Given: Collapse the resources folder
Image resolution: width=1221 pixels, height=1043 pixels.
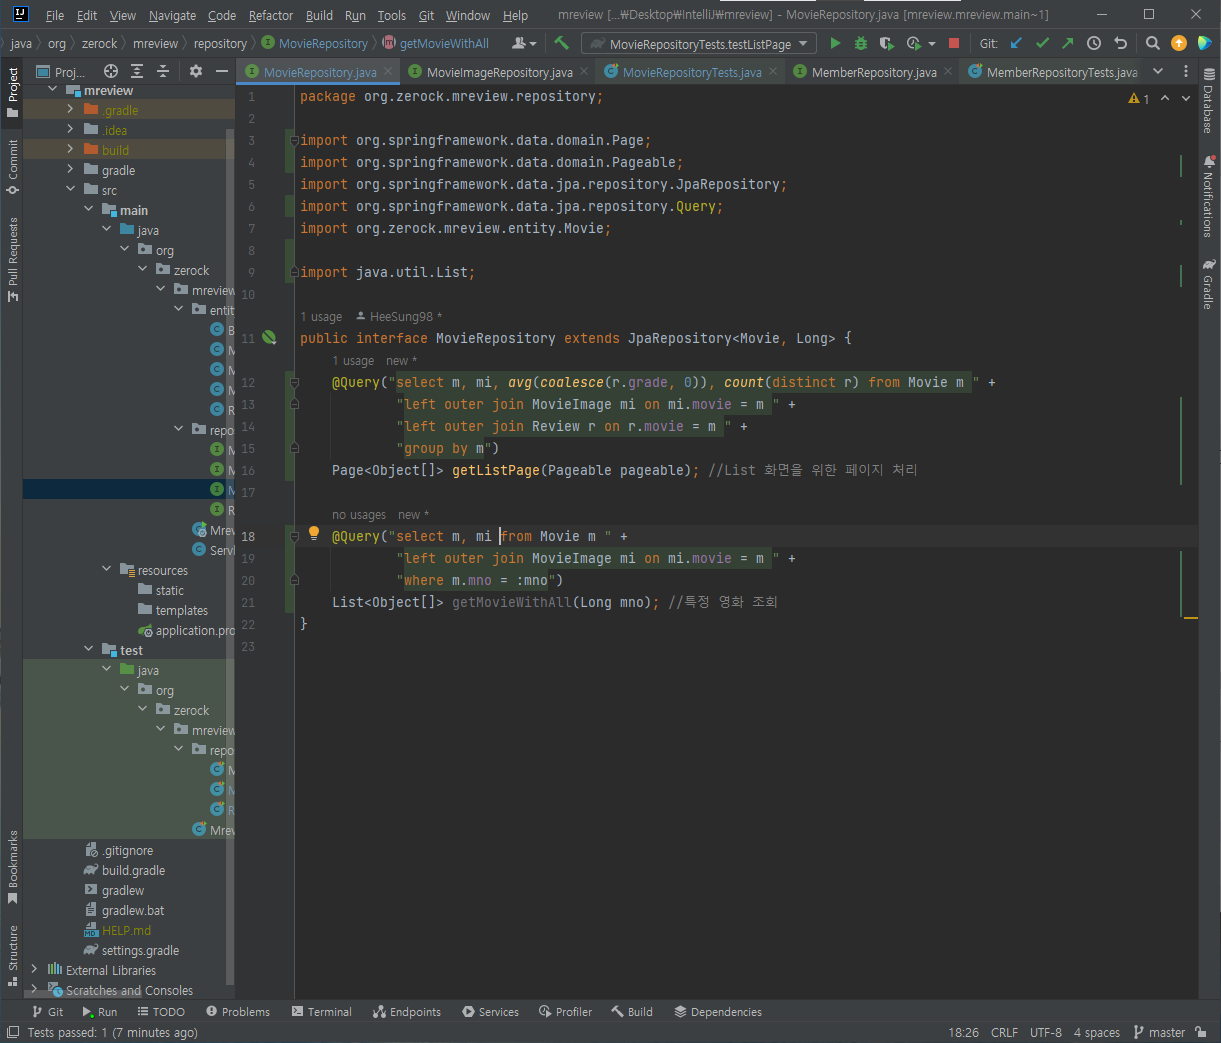Looking at the screenshot, I should pos(107,570).
